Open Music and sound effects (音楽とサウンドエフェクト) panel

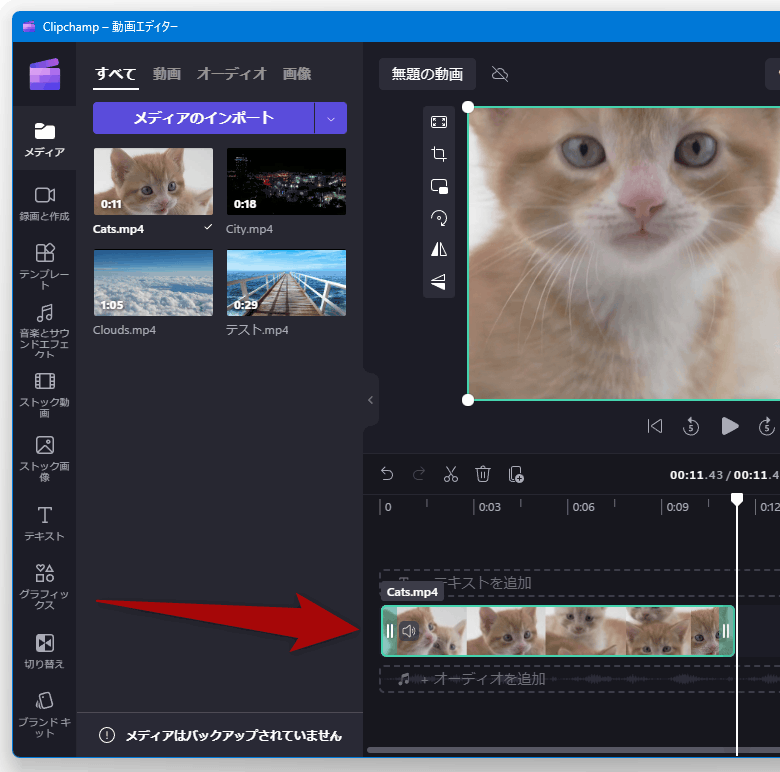pyautogui.click(x=44, y=330)
